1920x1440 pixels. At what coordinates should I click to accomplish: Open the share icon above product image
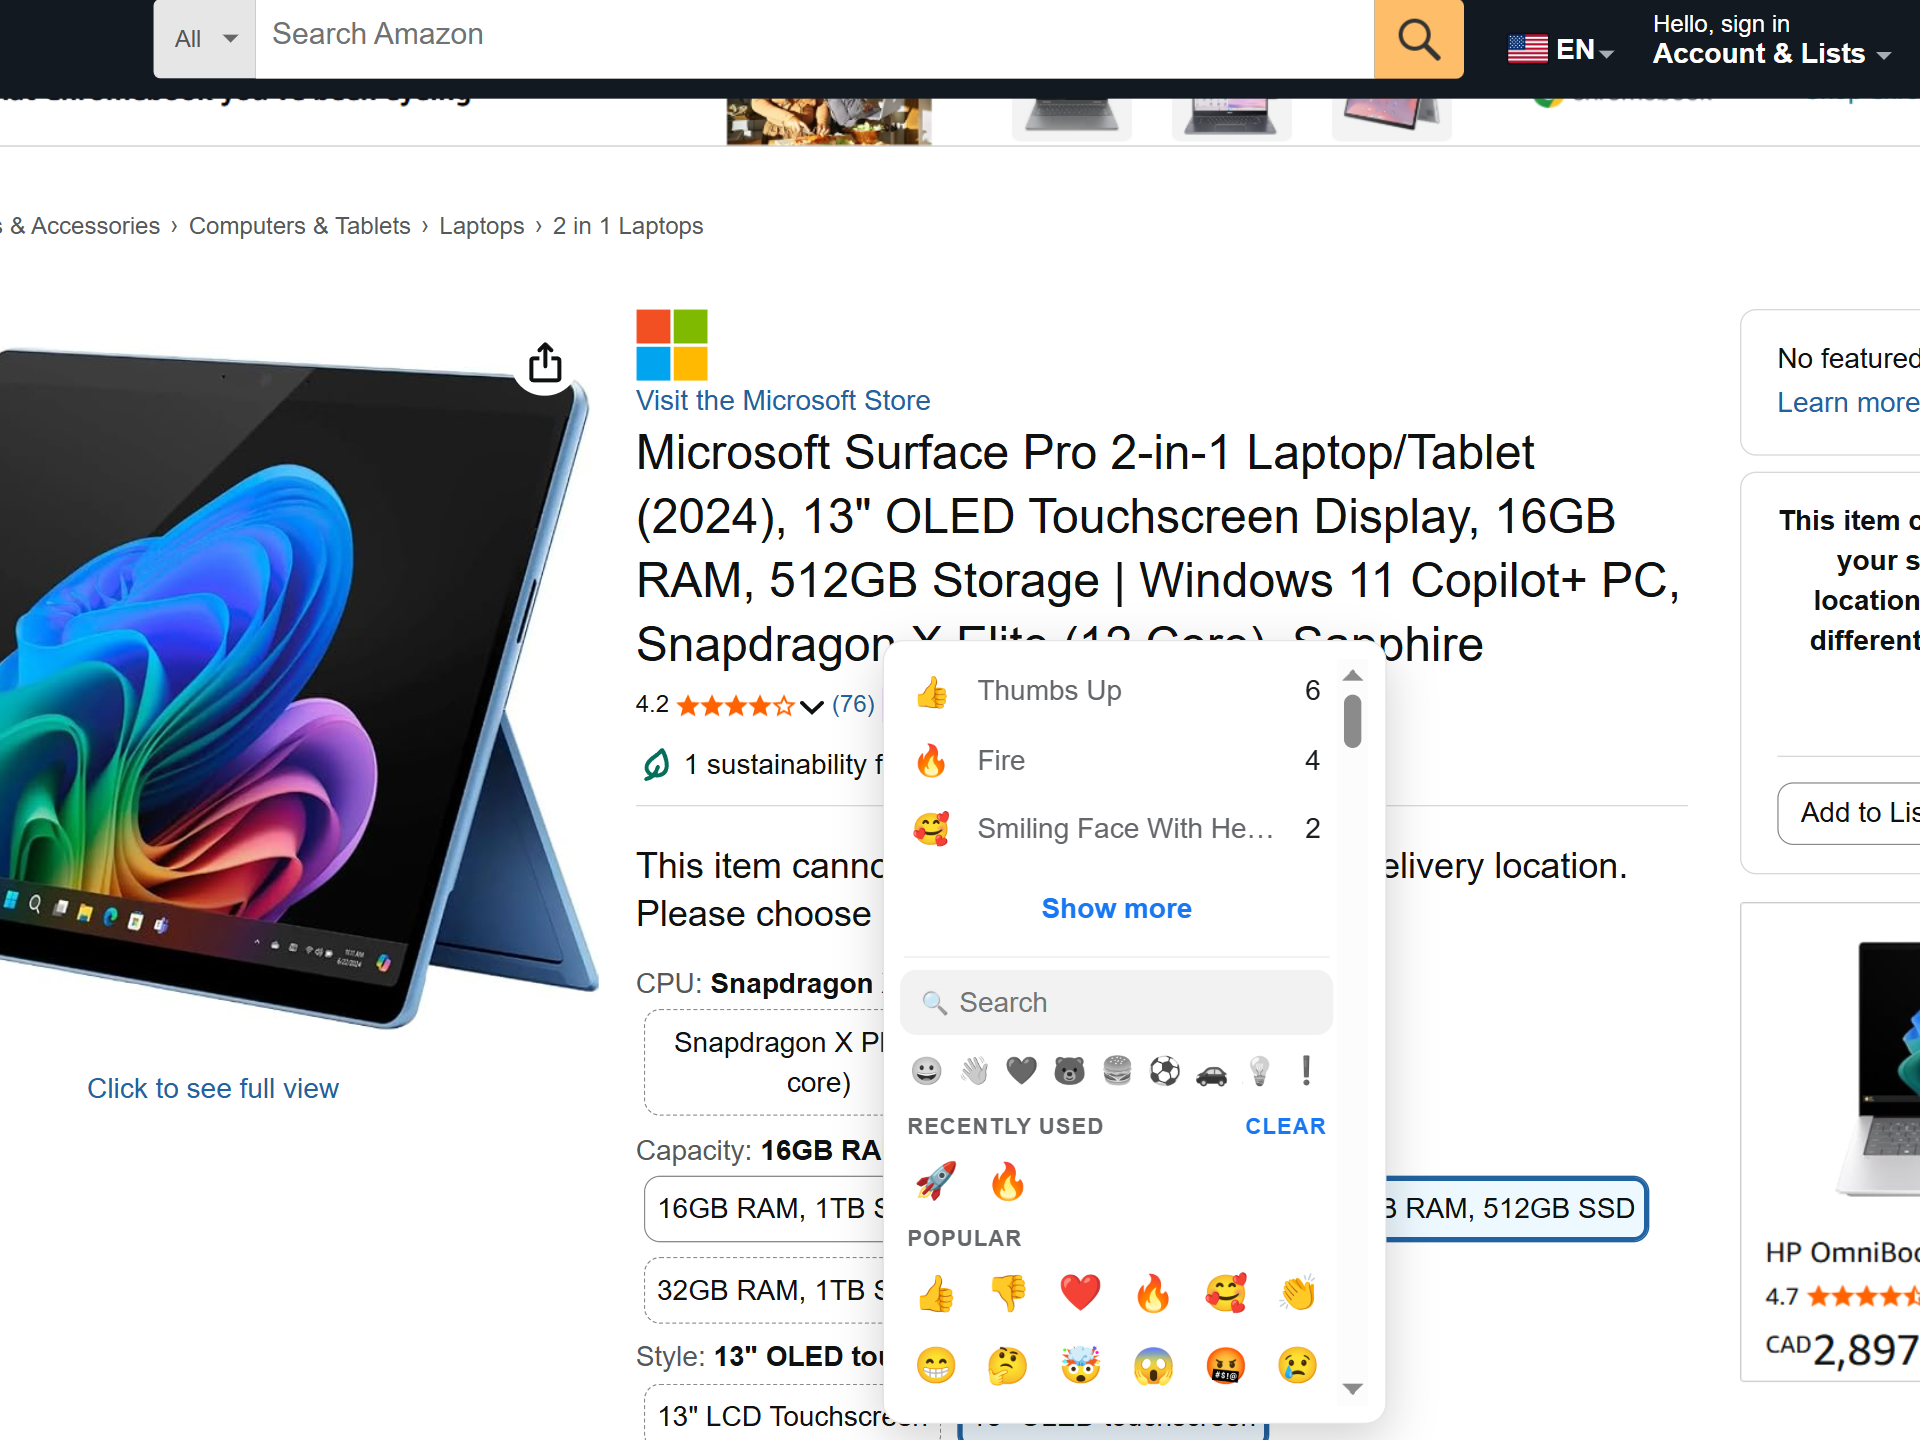(545, 363)
